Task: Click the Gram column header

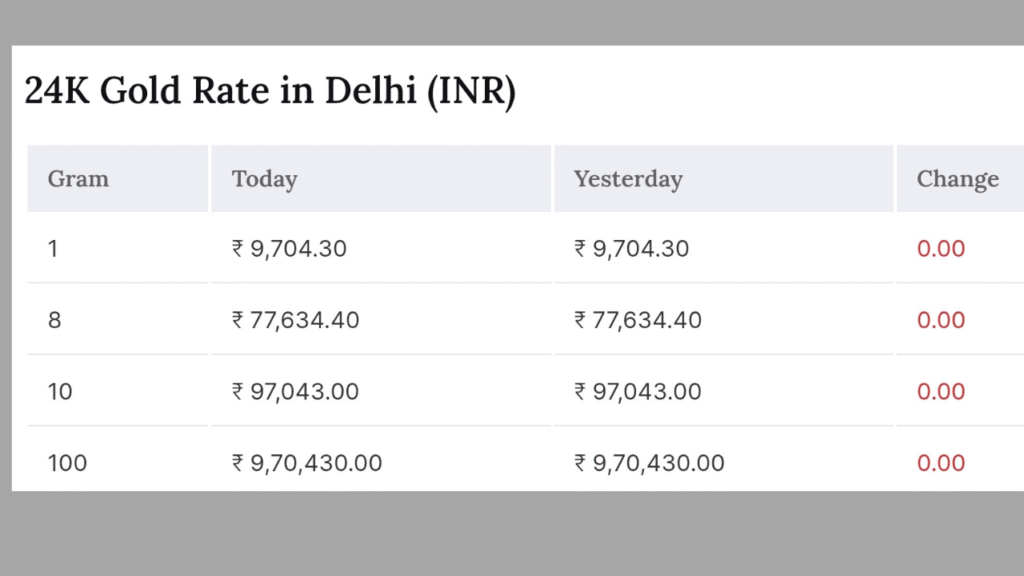Action: click(x=78, y=178)
